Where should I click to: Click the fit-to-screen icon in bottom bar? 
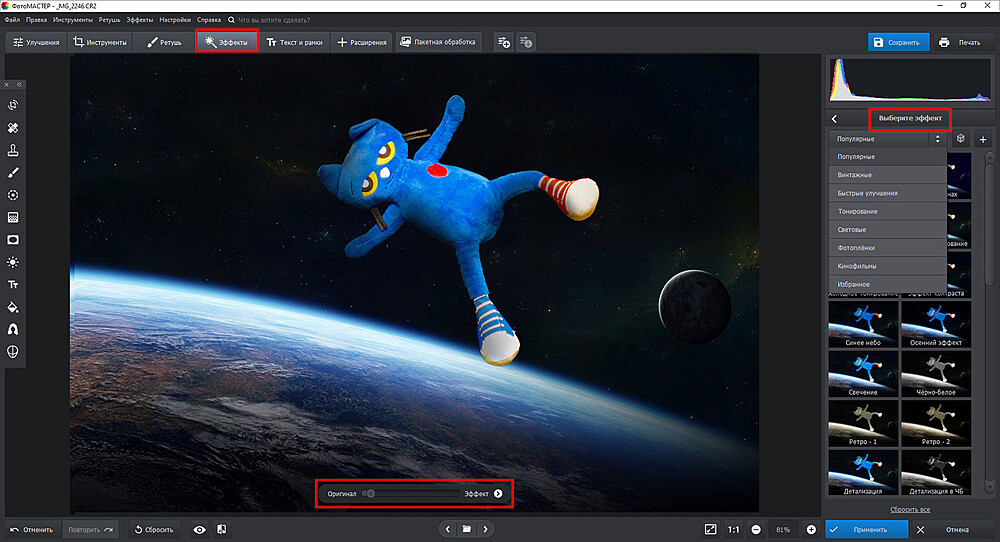[710, 529]
